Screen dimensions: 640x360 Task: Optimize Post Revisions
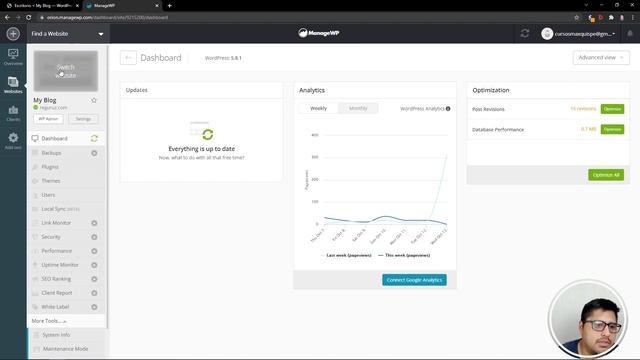(x=612, y=109)
